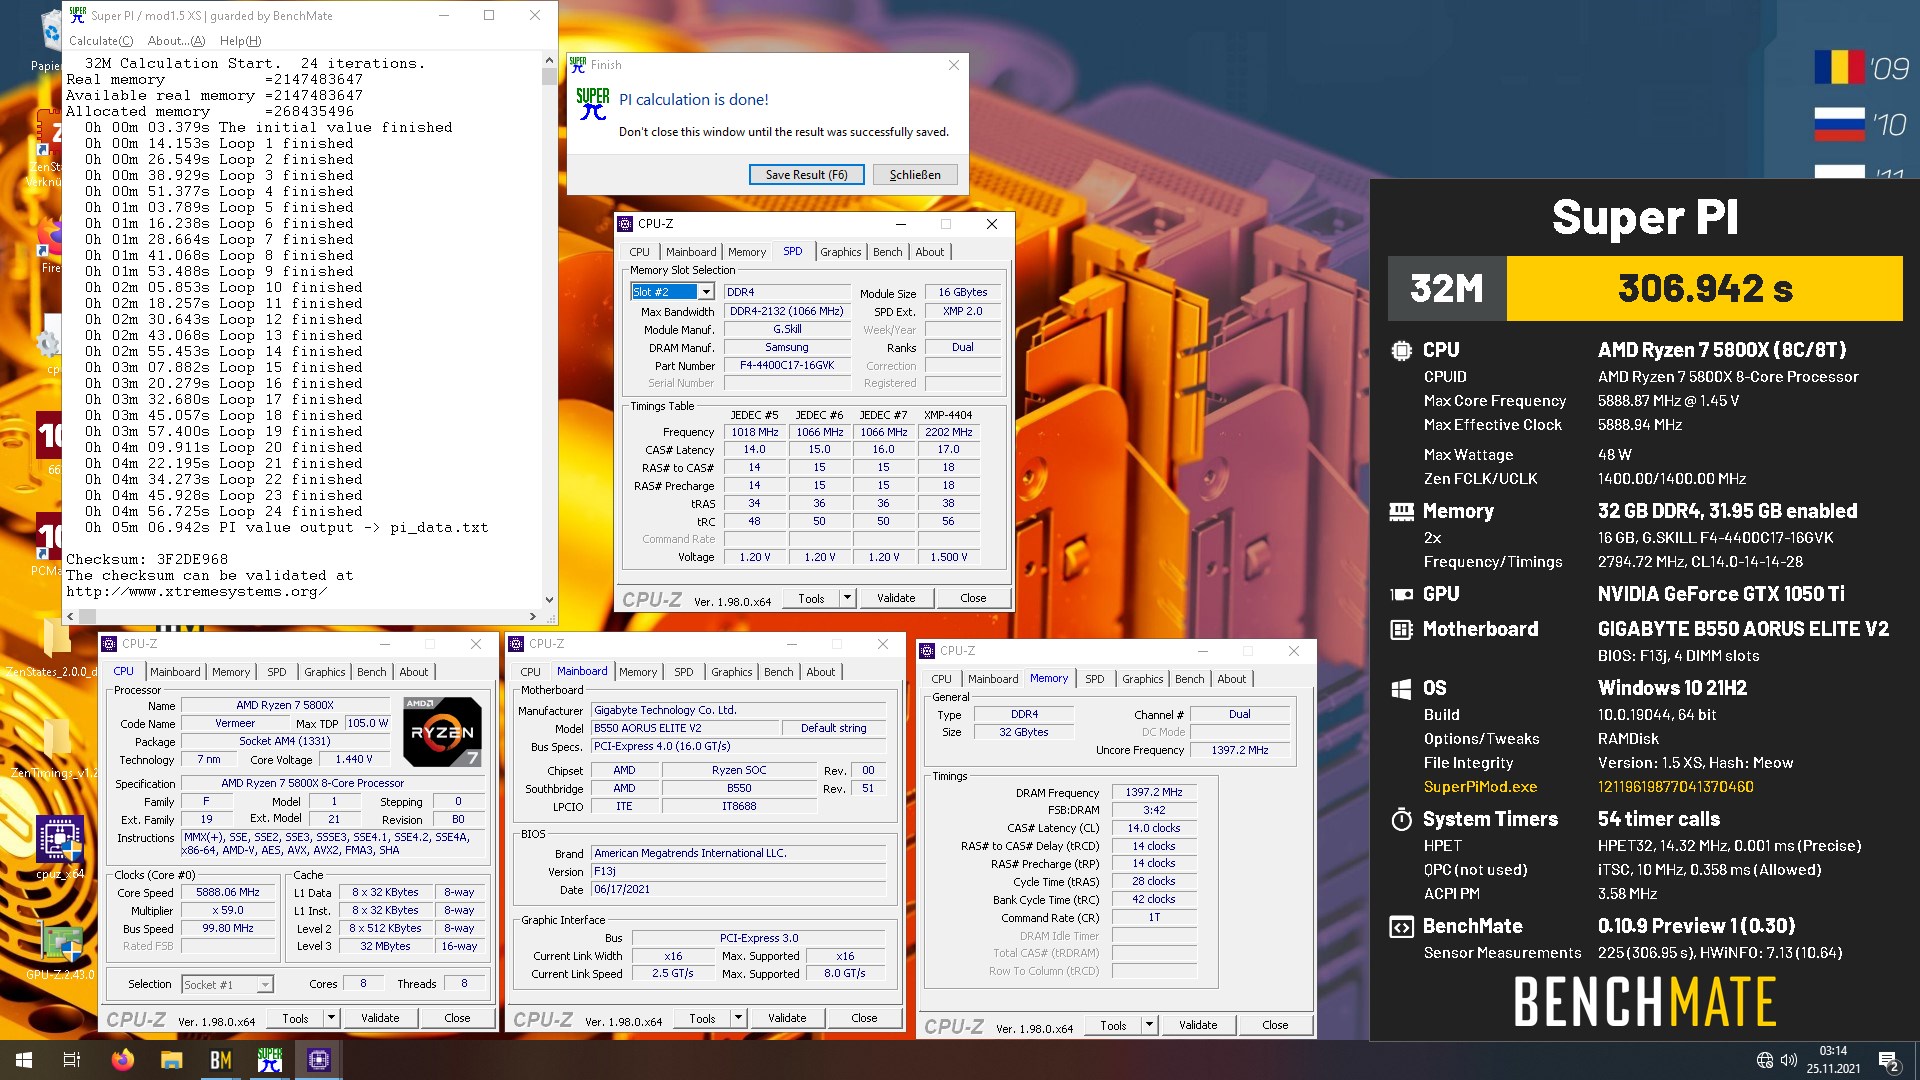Click Close in CPU-Z SPD window

point(973,598)
